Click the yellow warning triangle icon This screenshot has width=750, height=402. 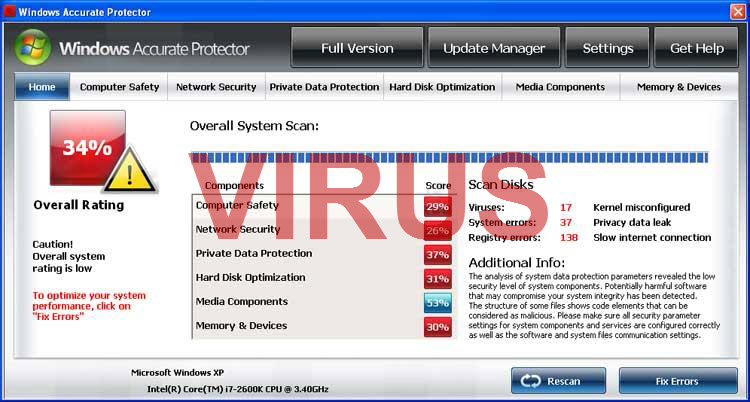130,172
